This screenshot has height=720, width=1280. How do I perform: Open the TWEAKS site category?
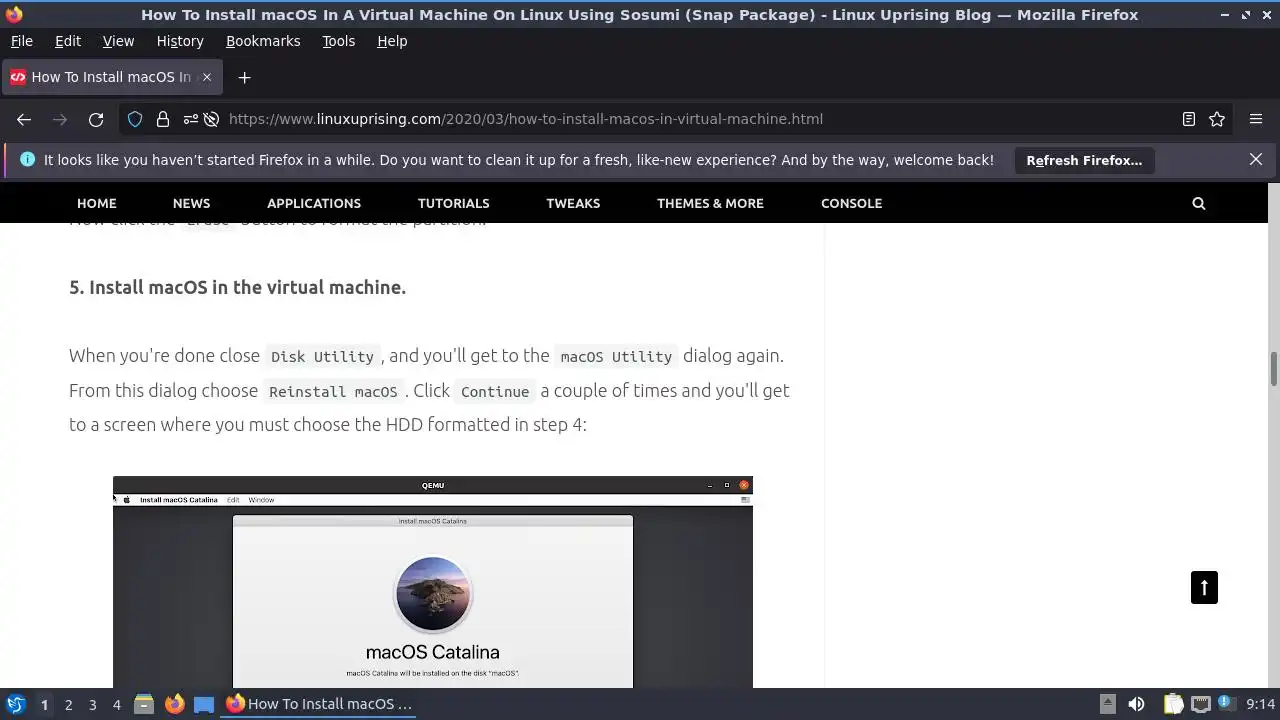click(573, 203)
